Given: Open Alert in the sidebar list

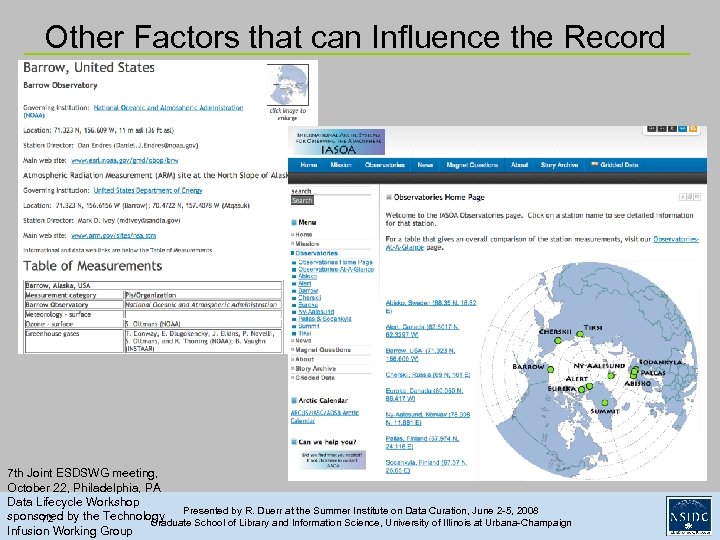Looking at the screenshot, I should click(304, 284).
